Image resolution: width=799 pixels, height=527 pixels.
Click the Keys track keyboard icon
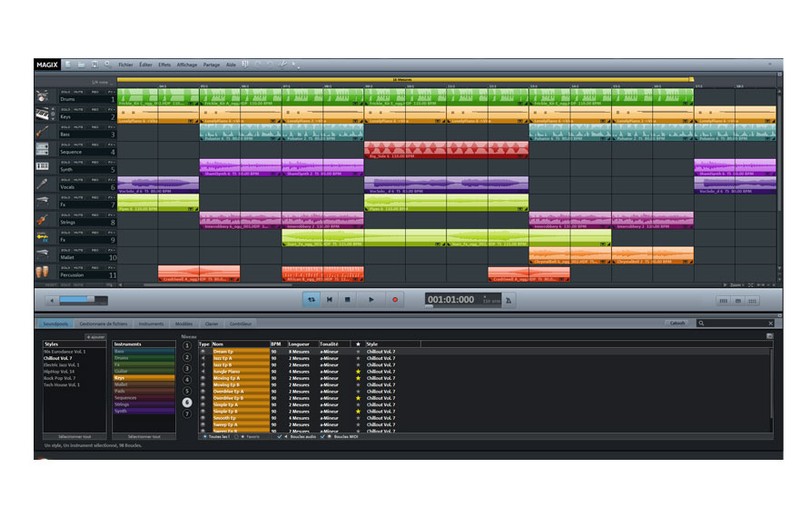tap(43, 114)
